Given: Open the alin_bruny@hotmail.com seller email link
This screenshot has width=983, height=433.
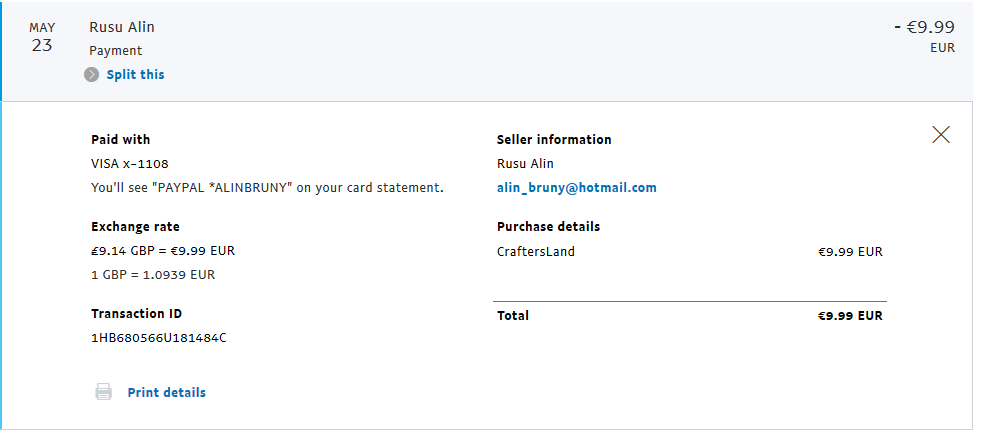Looking at the screenshot, I should pos(576,188).
